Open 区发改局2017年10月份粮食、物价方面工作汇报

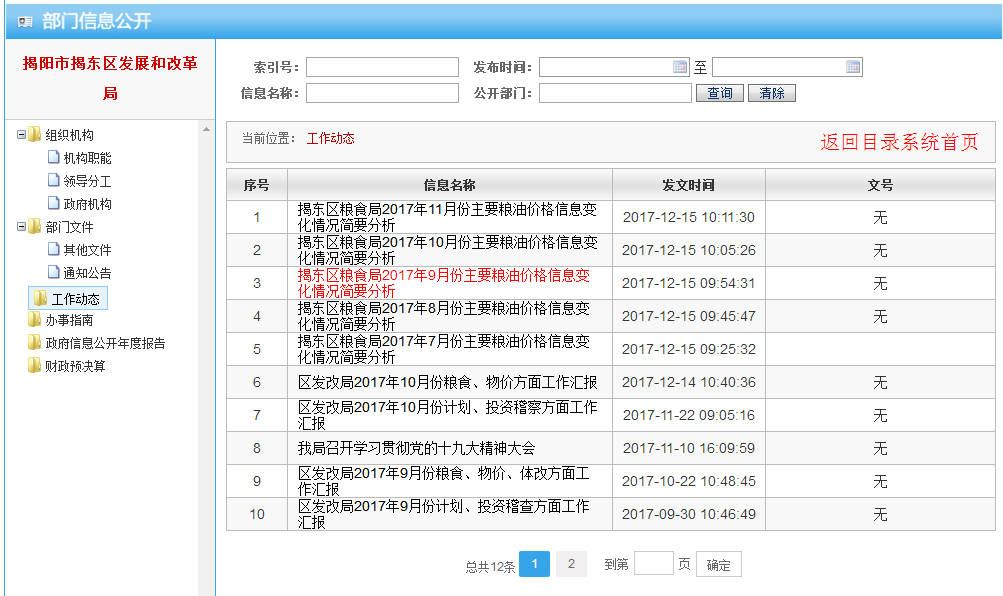tap(447, 382)
